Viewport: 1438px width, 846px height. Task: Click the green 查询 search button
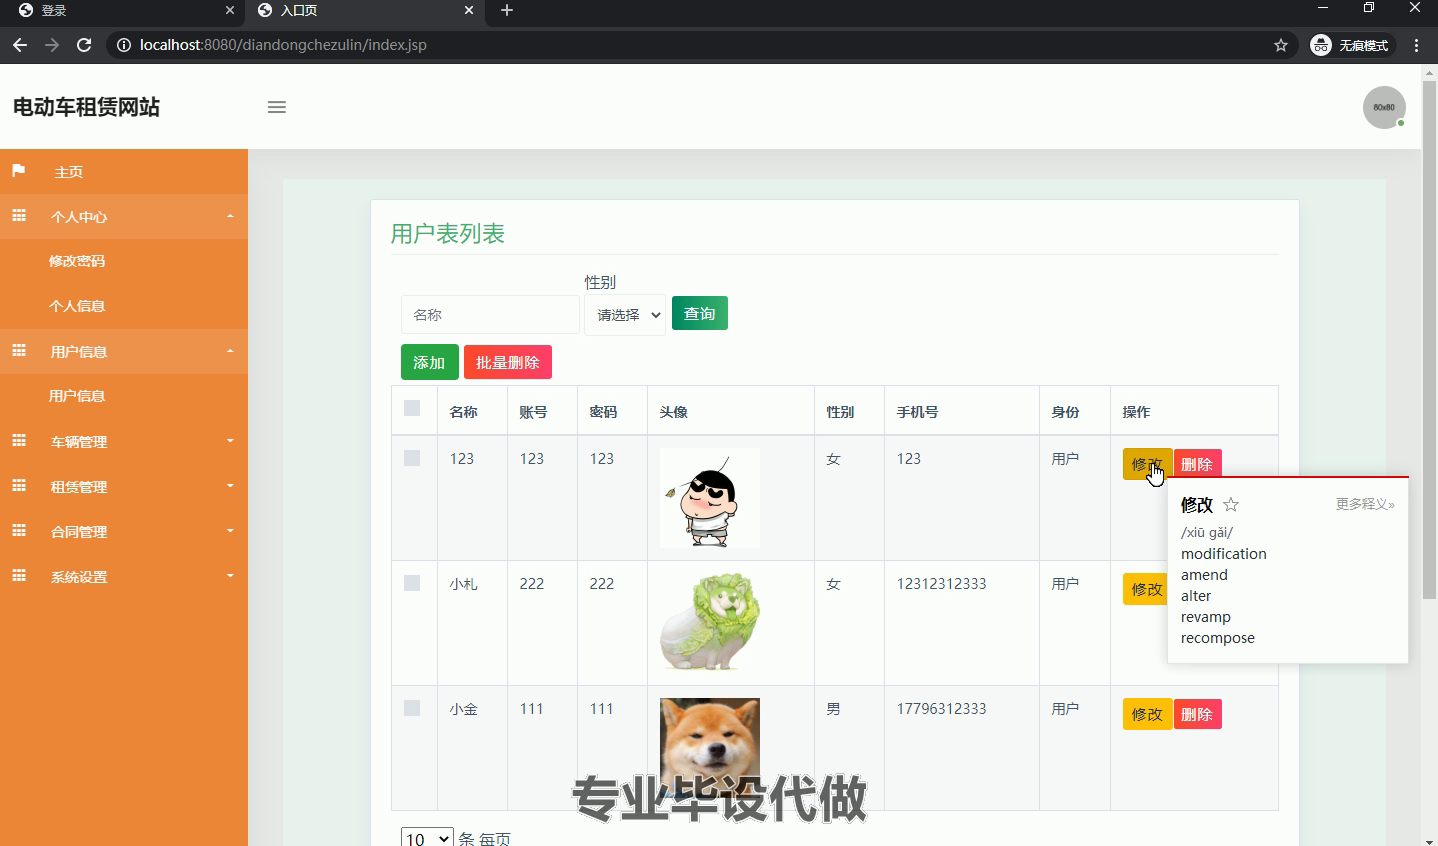[x=700, y=313]
